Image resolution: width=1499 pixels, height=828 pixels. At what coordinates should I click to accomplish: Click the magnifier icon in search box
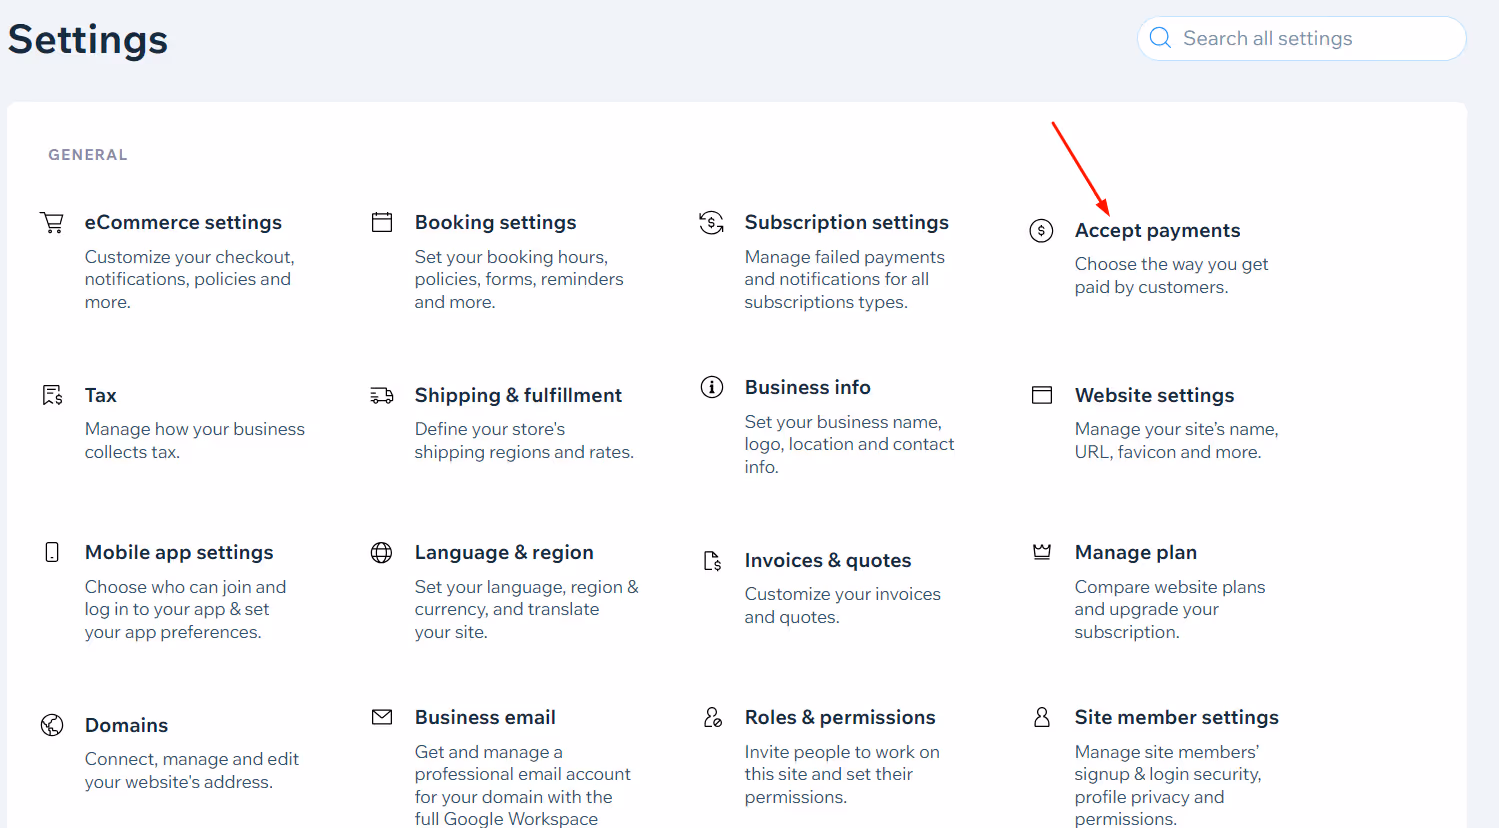1160,38
